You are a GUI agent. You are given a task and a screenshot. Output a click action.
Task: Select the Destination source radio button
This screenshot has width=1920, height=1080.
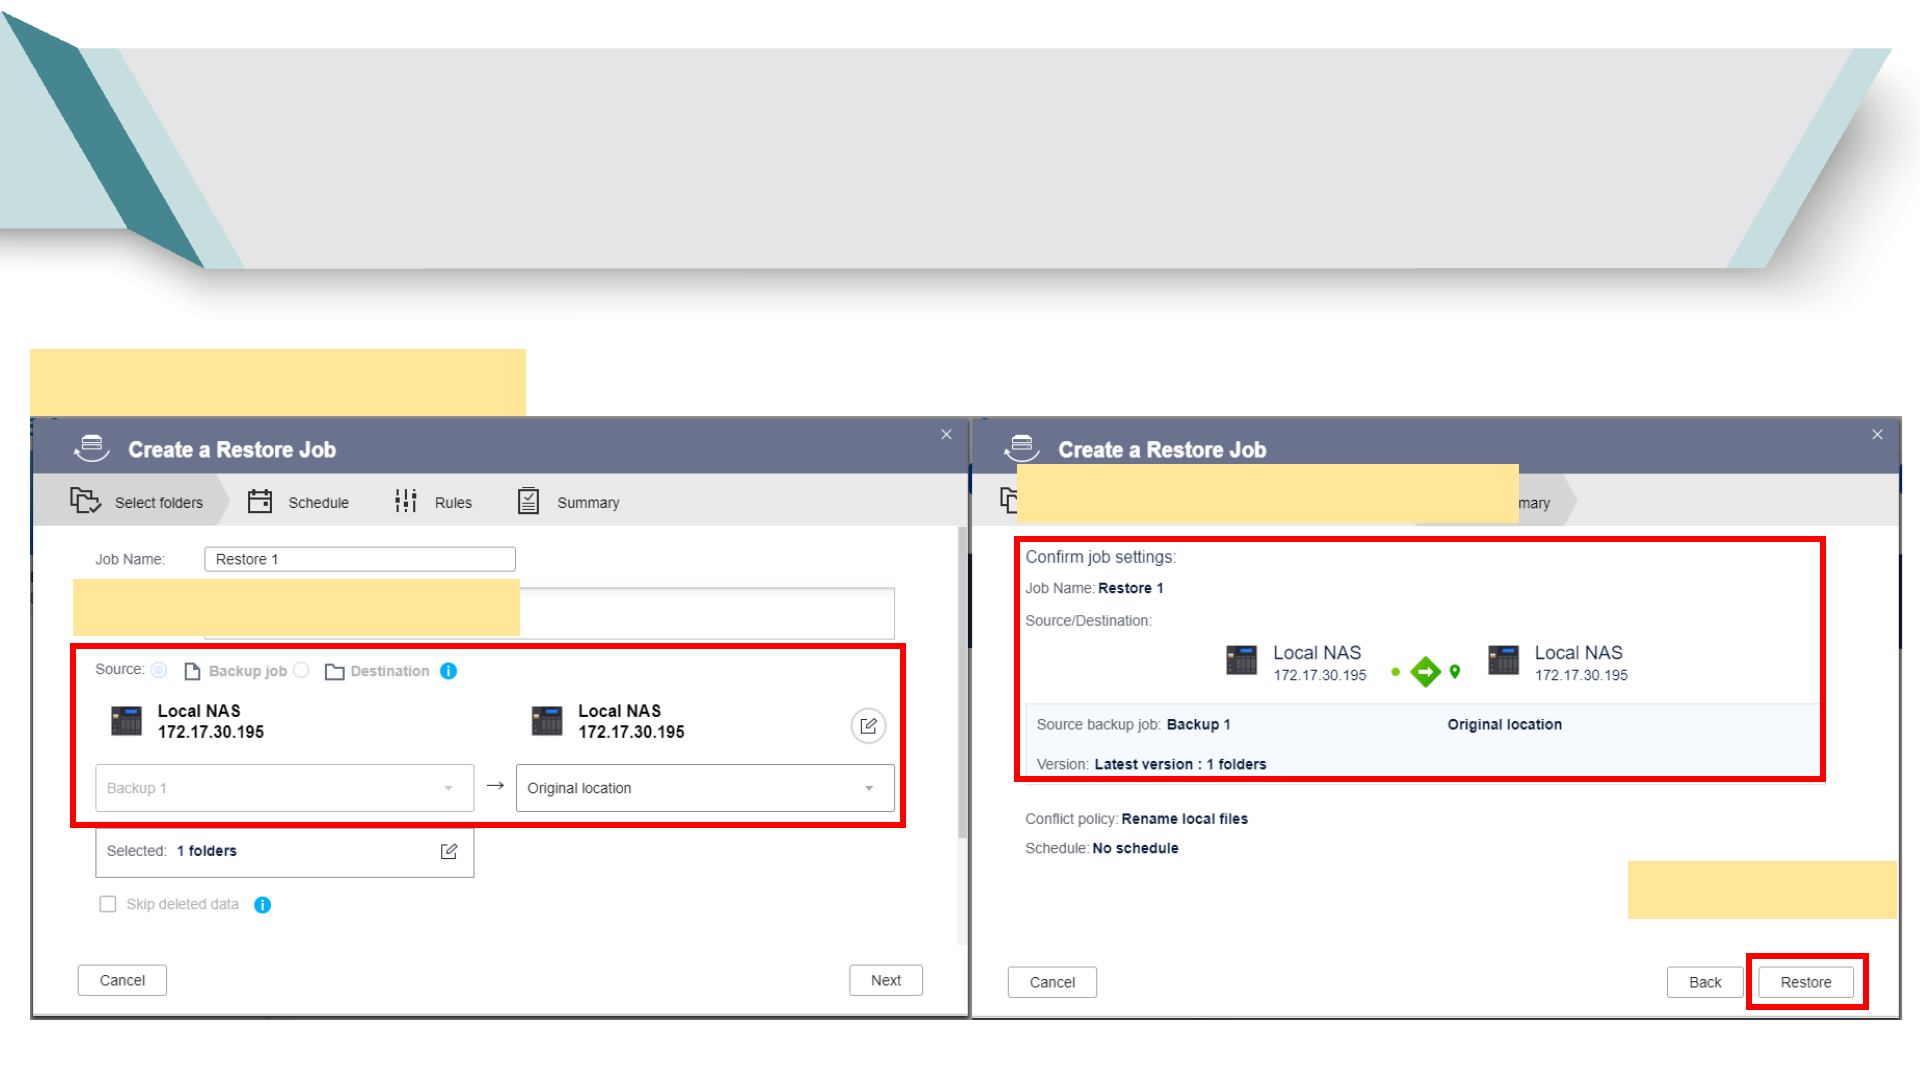click(301, 670)
